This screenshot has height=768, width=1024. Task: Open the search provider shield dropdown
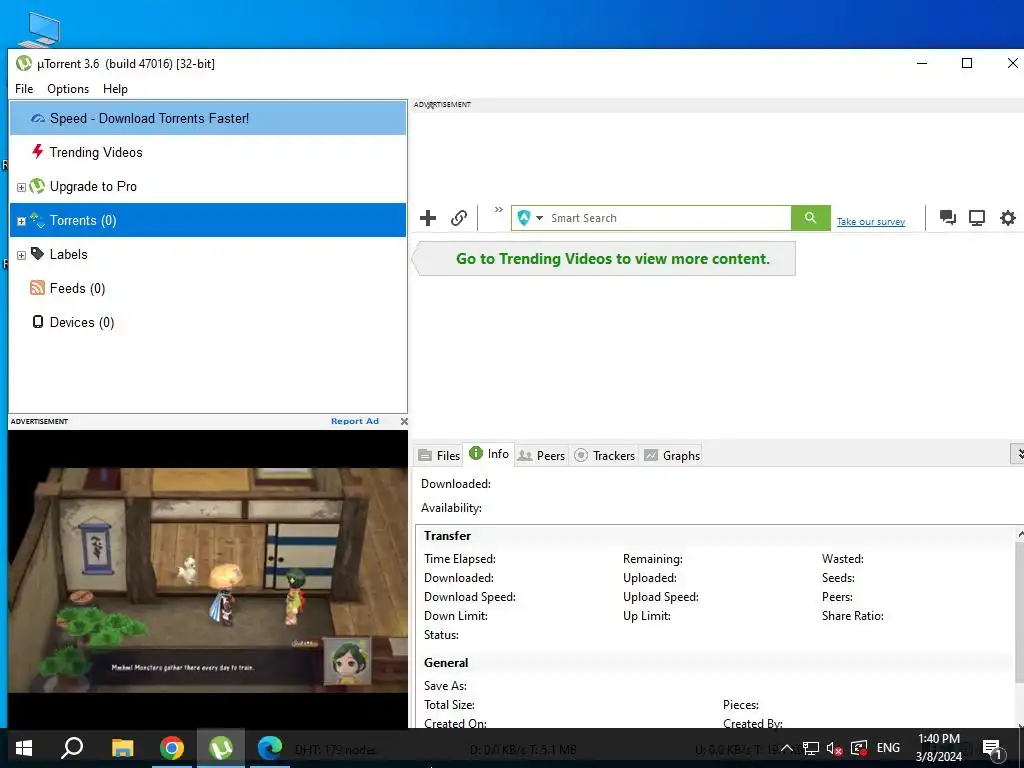point(530,218)
